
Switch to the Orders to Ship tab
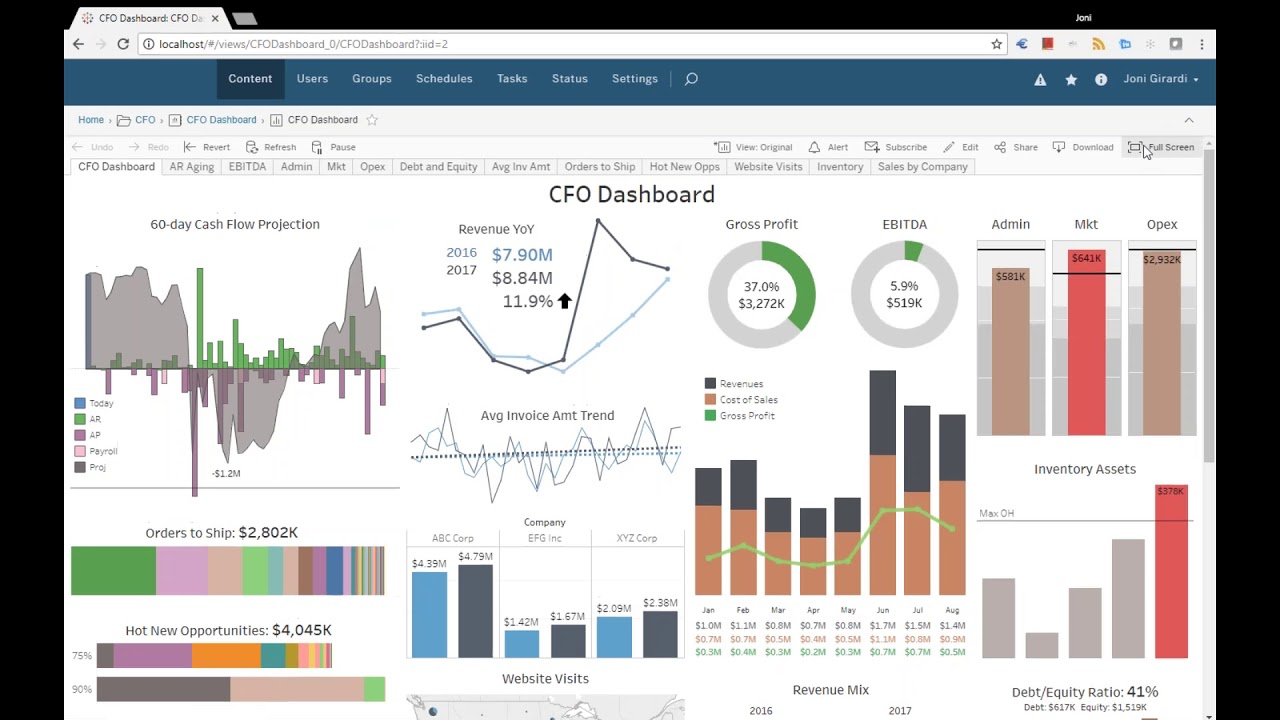(x=600, y=167)
